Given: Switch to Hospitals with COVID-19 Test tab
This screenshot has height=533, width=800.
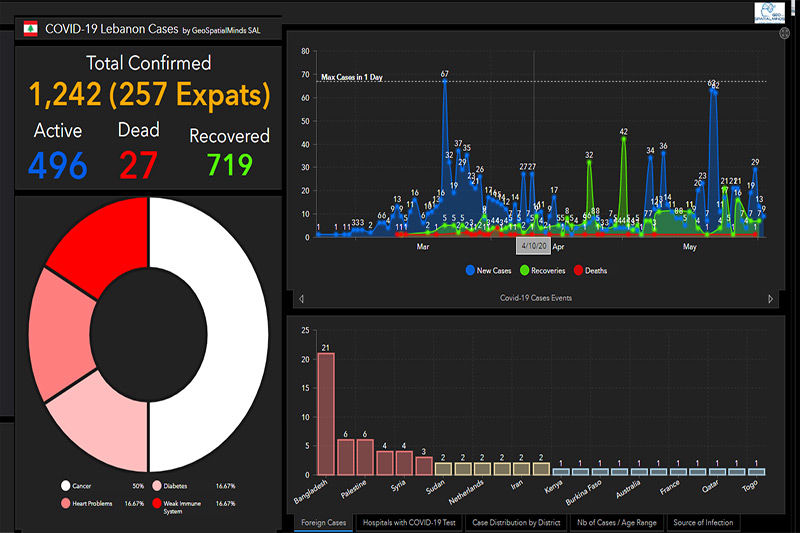Looking at the screenshot, I should [409, 523].
